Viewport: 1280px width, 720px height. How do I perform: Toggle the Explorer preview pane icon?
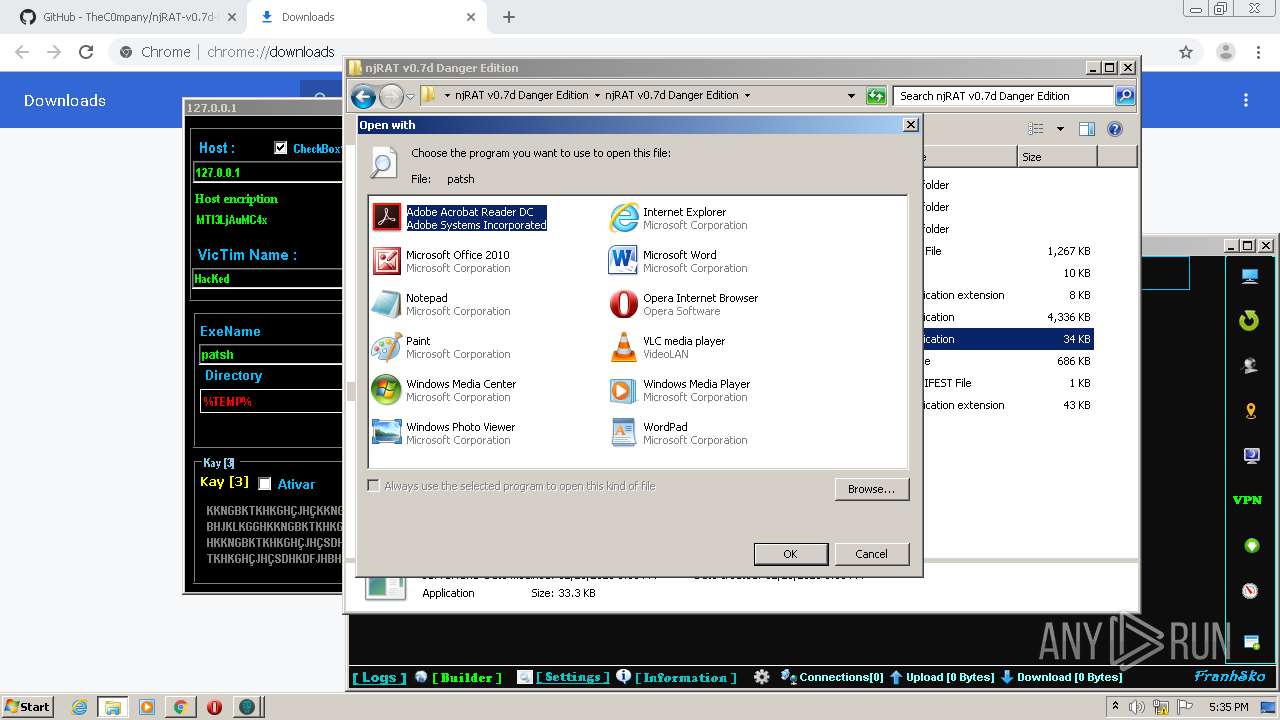click(x=1087, y=129)
